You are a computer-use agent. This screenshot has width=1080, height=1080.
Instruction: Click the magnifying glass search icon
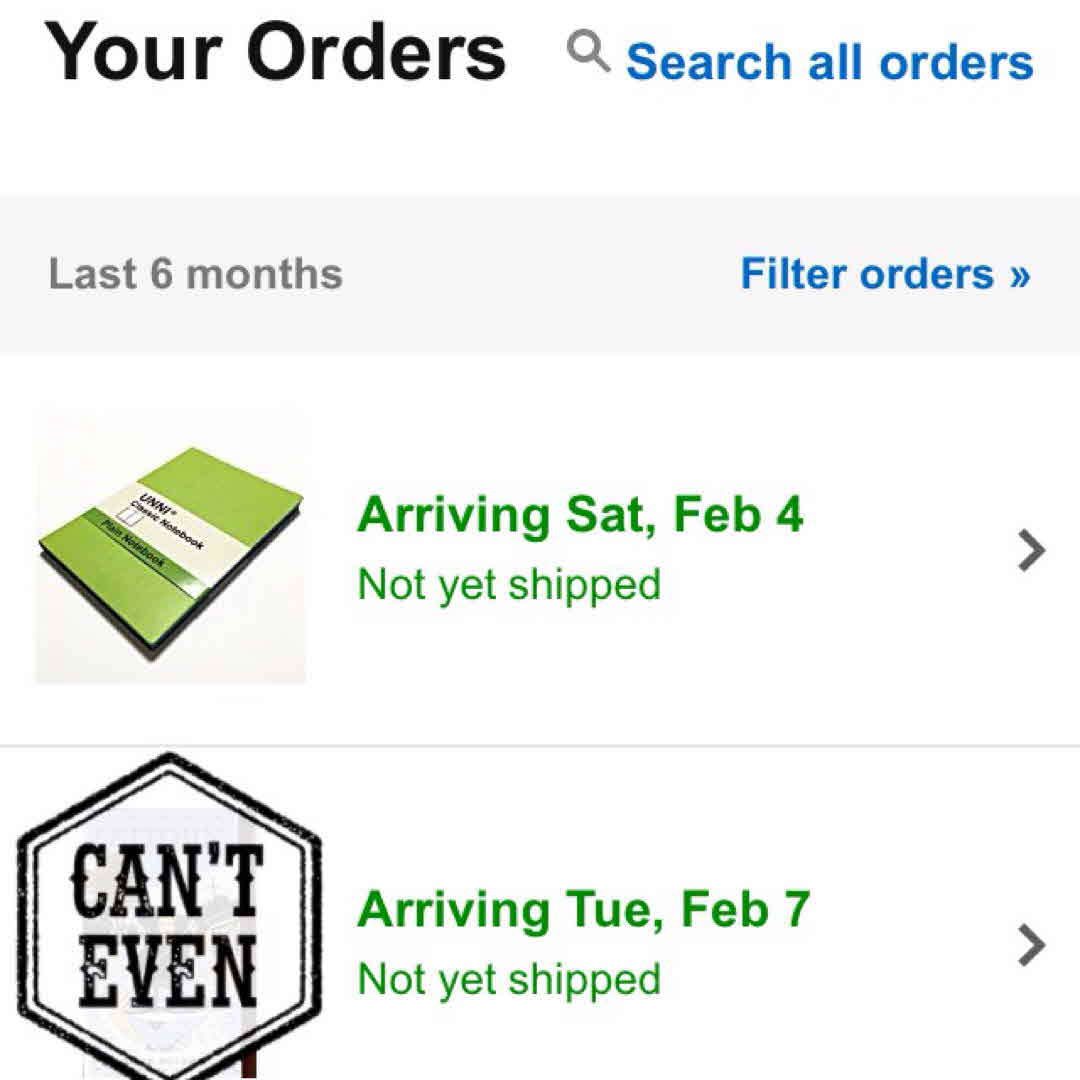click(588, 51)
